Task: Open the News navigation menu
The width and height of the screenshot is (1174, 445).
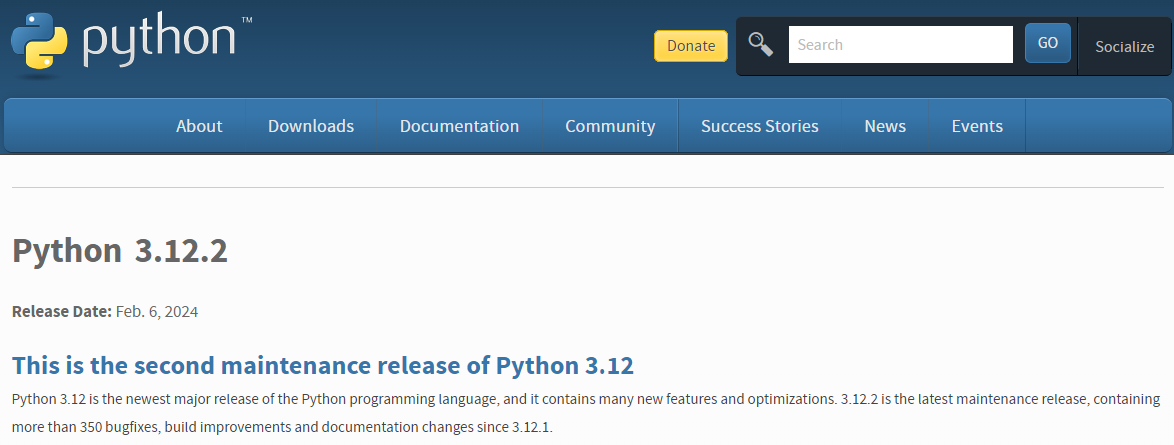Action: 885,126
